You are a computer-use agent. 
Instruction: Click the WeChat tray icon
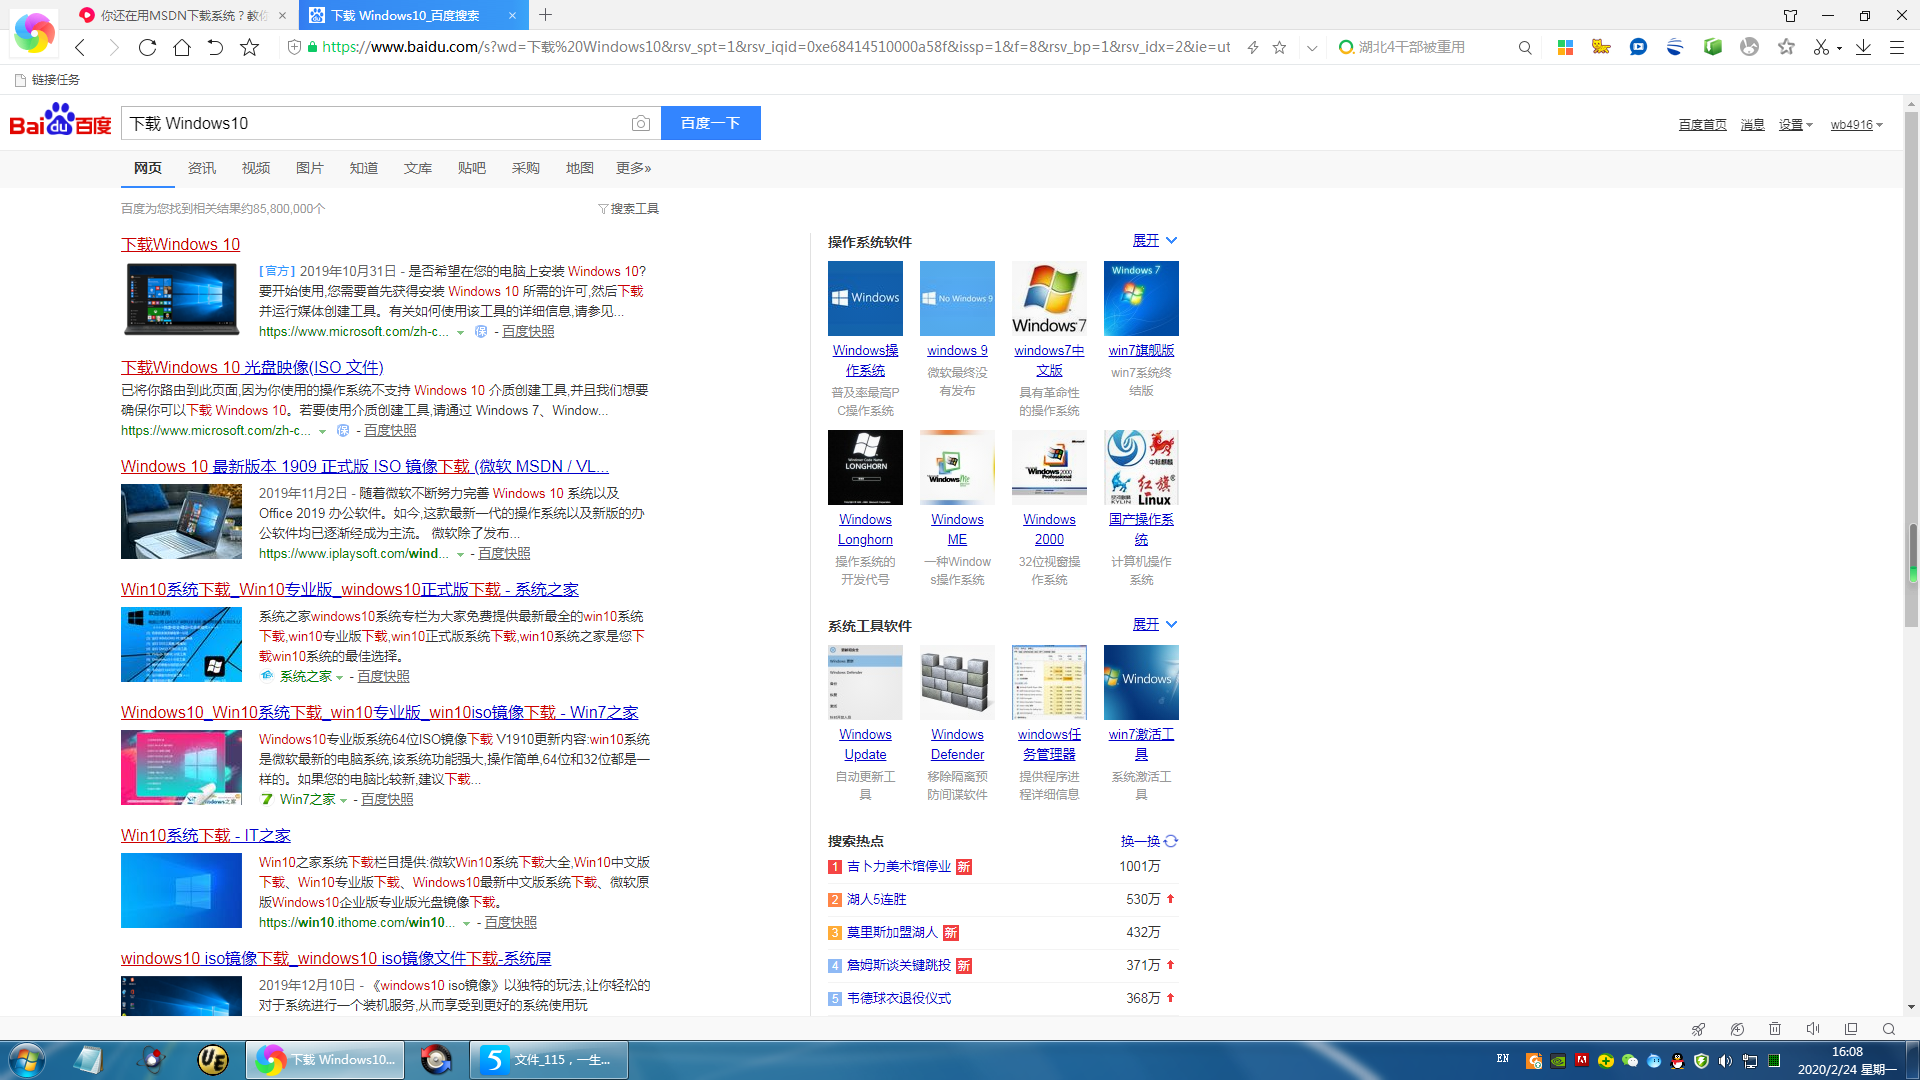pos(1629,1061)
